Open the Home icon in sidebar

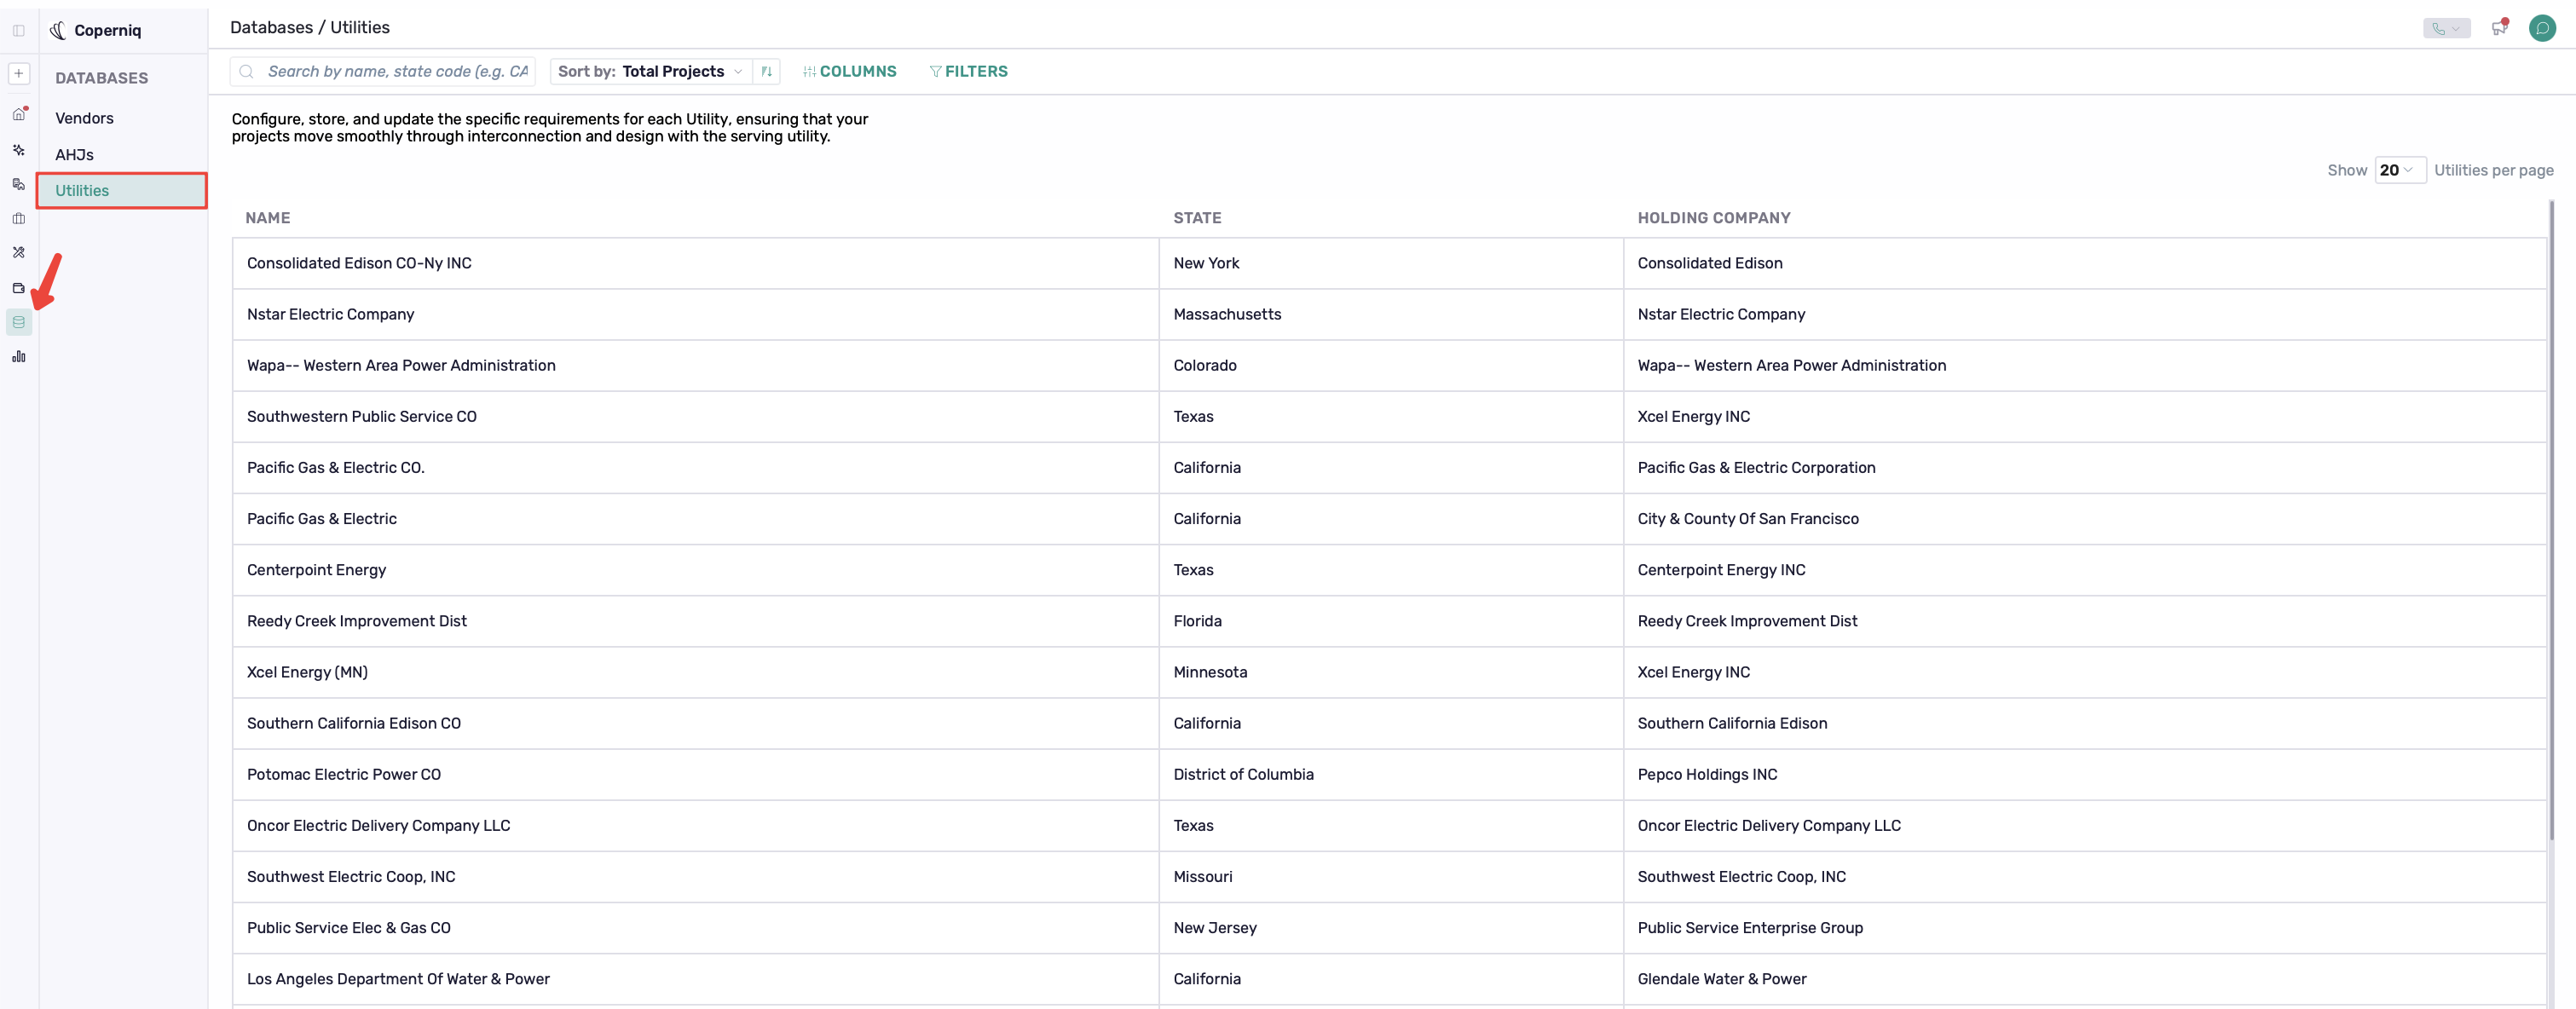tap(19, 114)
